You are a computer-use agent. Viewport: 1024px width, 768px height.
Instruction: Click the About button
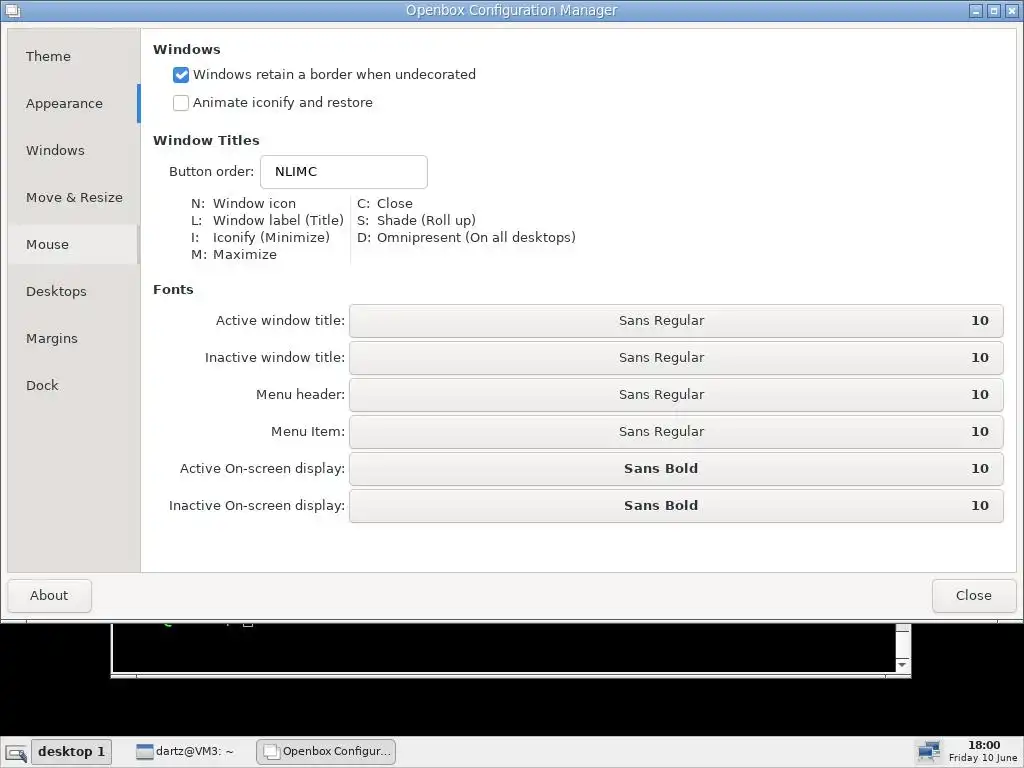(x=50, y=596)
